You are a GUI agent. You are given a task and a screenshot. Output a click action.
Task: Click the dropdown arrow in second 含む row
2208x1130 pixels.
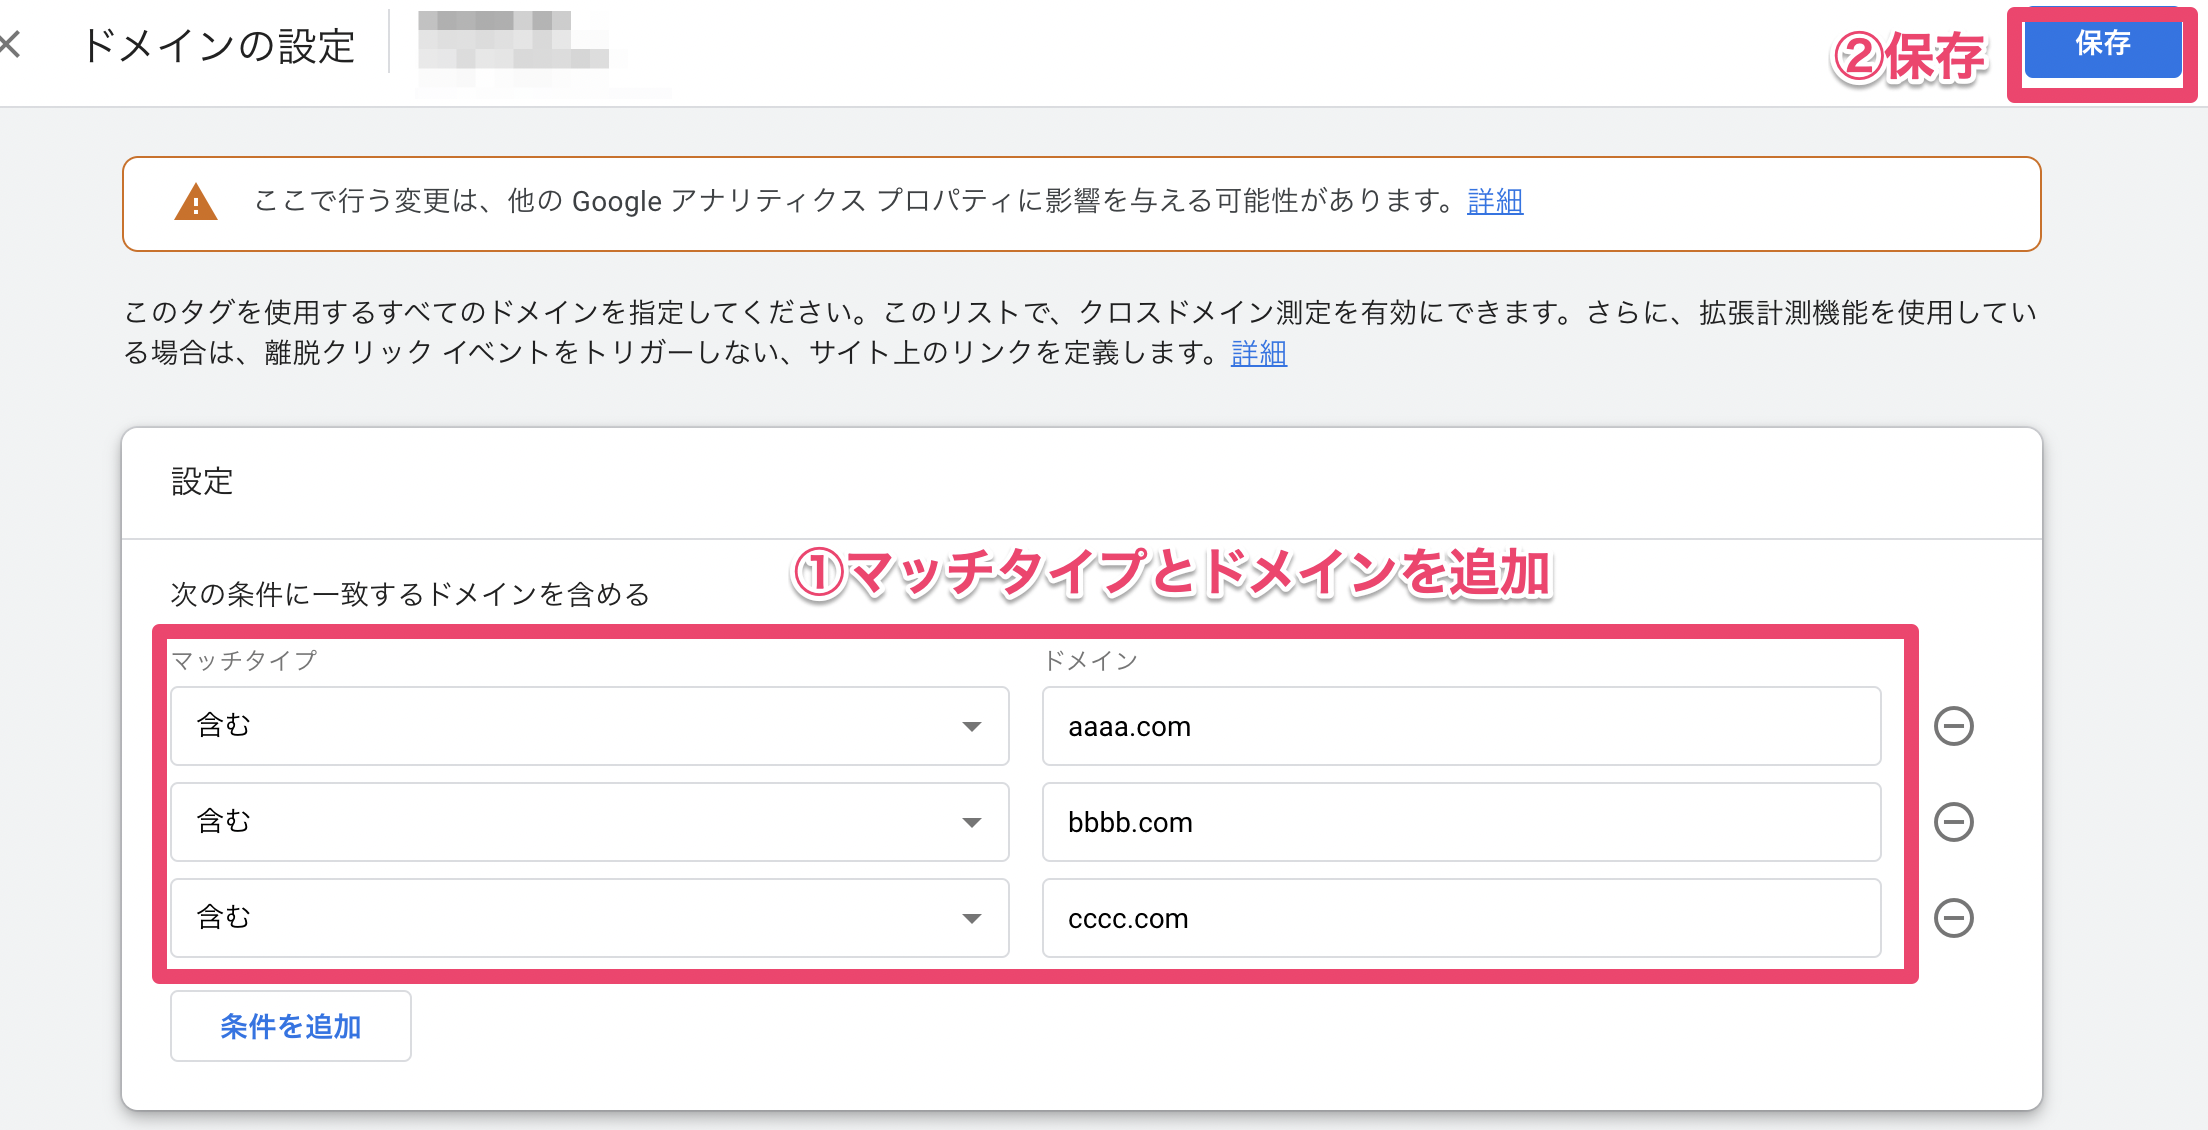971,823
